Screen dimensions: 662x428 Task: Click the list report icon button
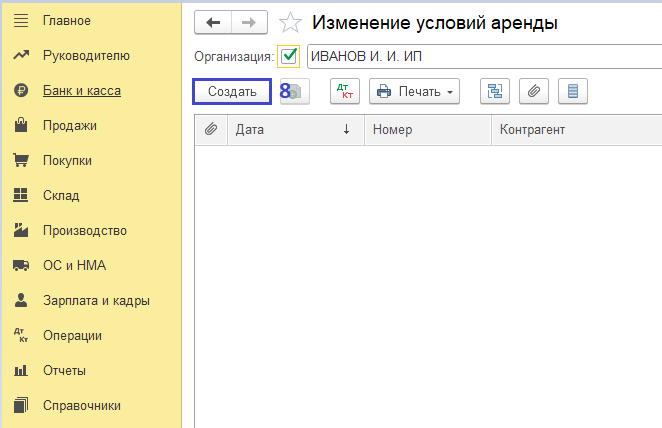[573, 92]
